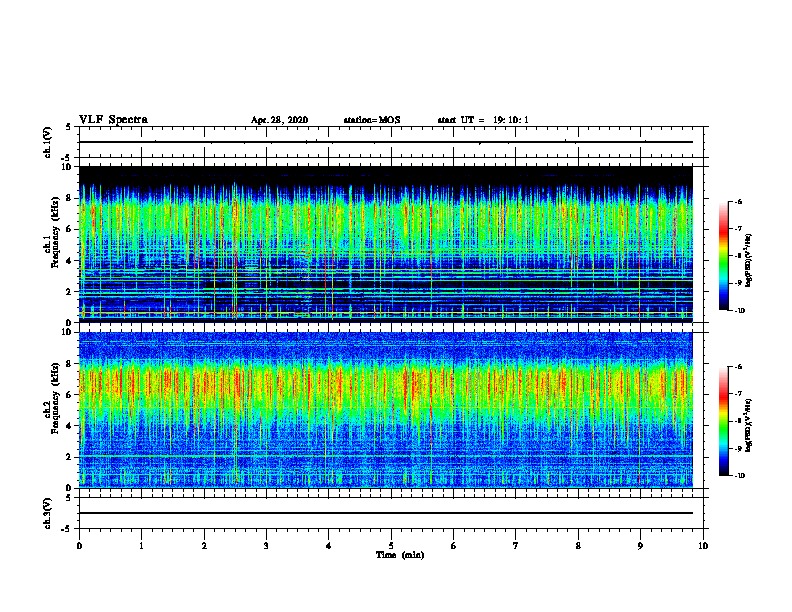Click the "3" tick on Time axis
792x612 pixels.
(266, 546)
